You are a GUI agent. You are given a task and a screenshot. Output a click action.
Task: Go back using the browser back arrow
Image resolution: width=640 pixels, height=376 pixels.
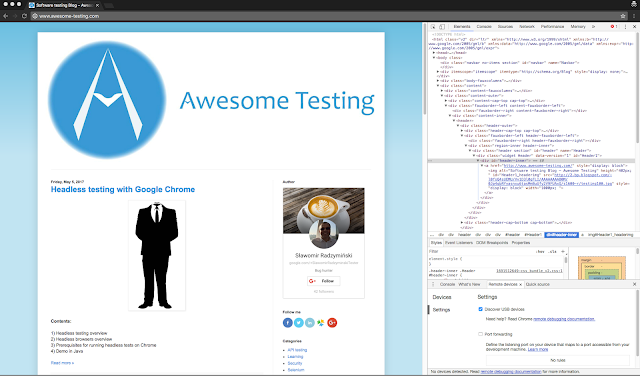point(6,16)
